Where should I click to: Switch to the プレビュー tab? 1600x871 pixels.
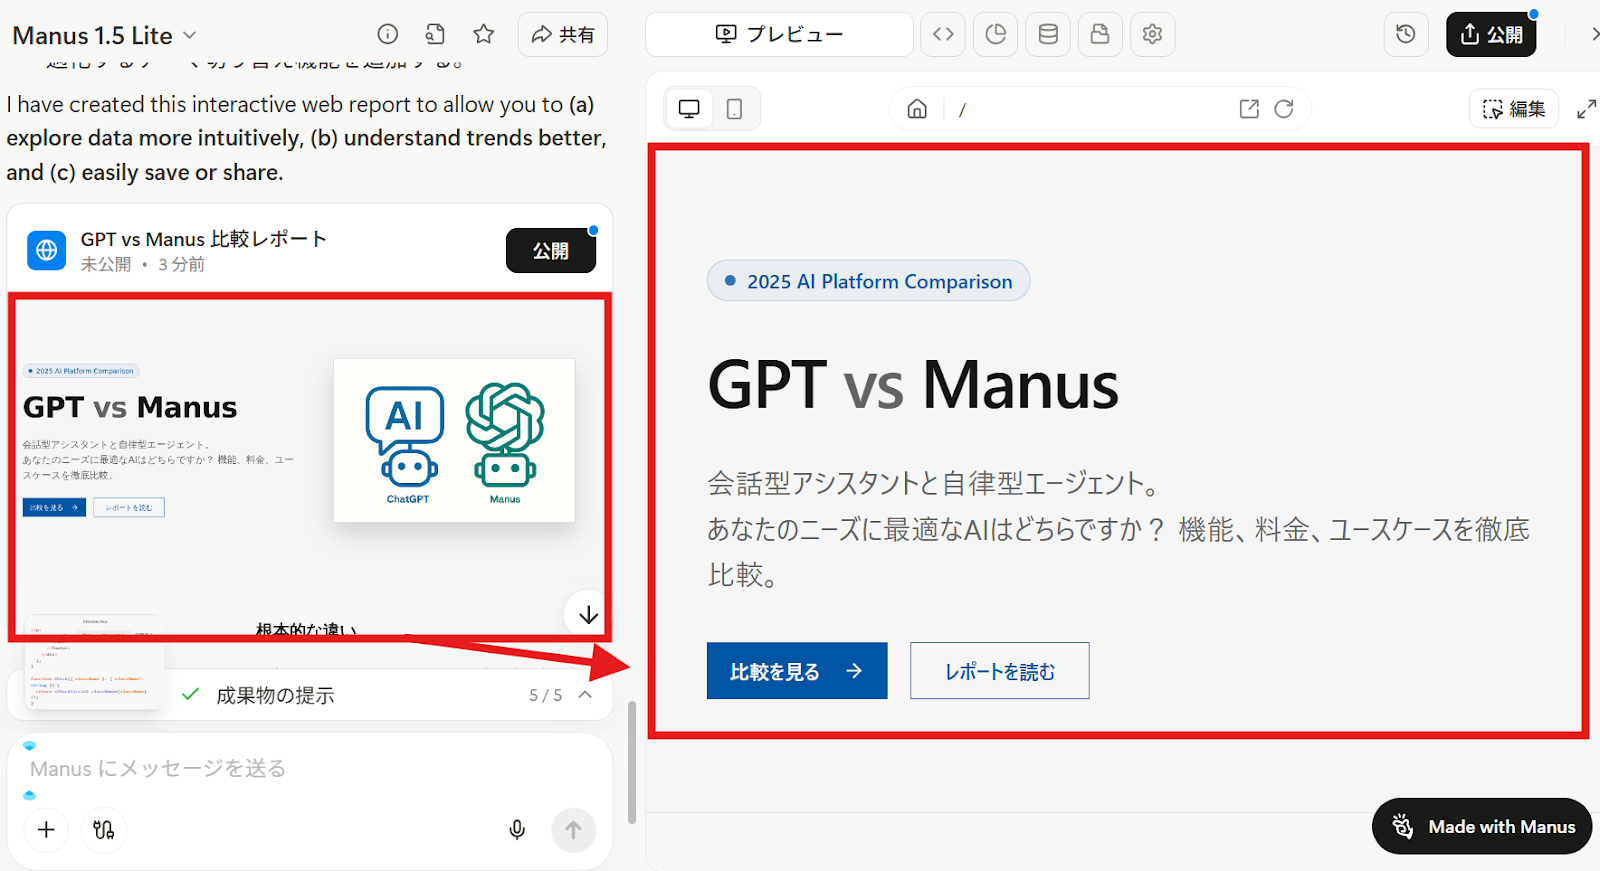pyautogui.click(x=779, y=34)
